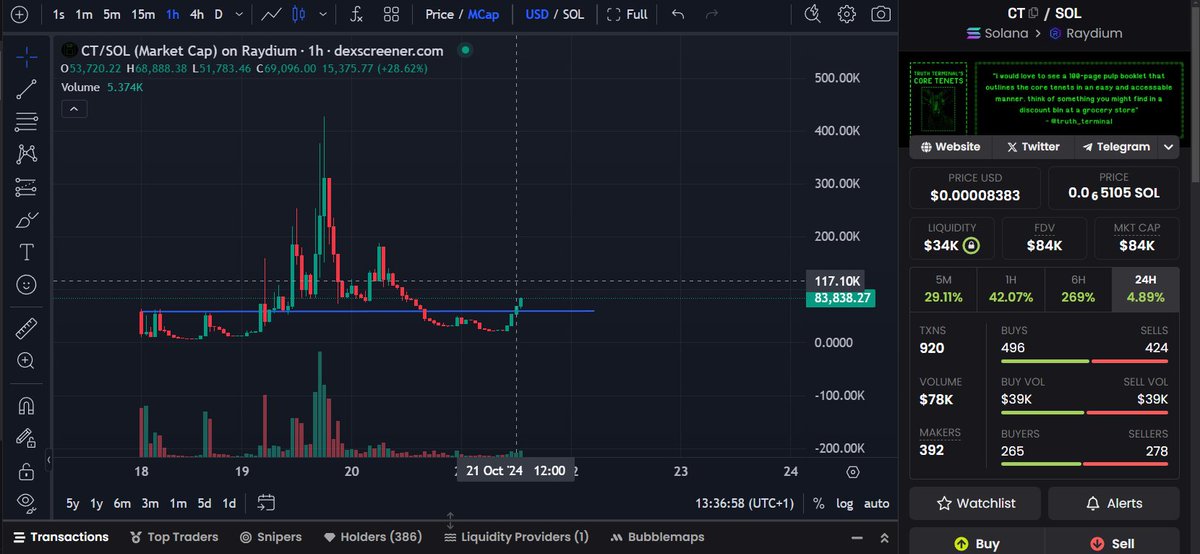Screen dimensions: 1200x554
Task: Set timeframe to 5m
Action: [112, 14]
